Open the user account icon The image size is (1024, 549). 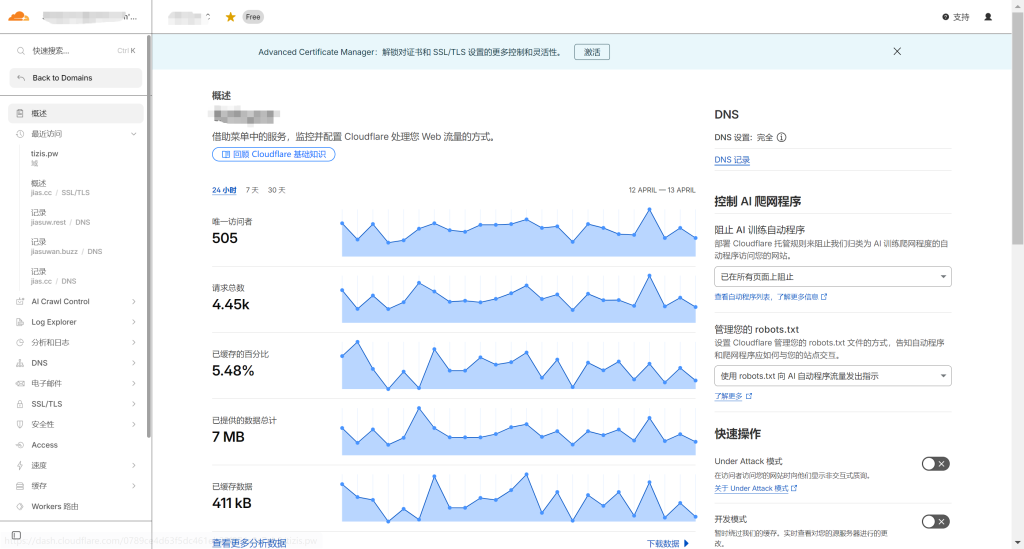tap(988, 17)
